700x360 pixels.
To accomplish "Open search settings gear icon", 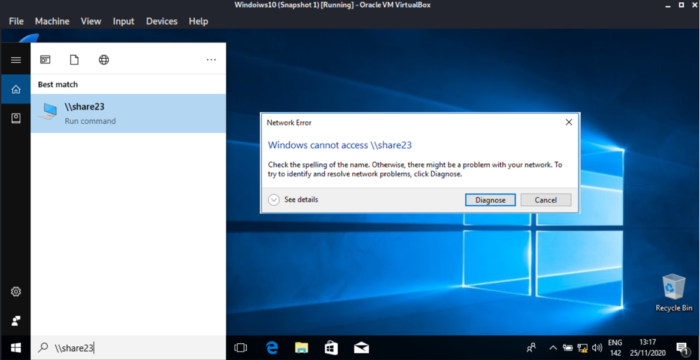I will point(16,292).
